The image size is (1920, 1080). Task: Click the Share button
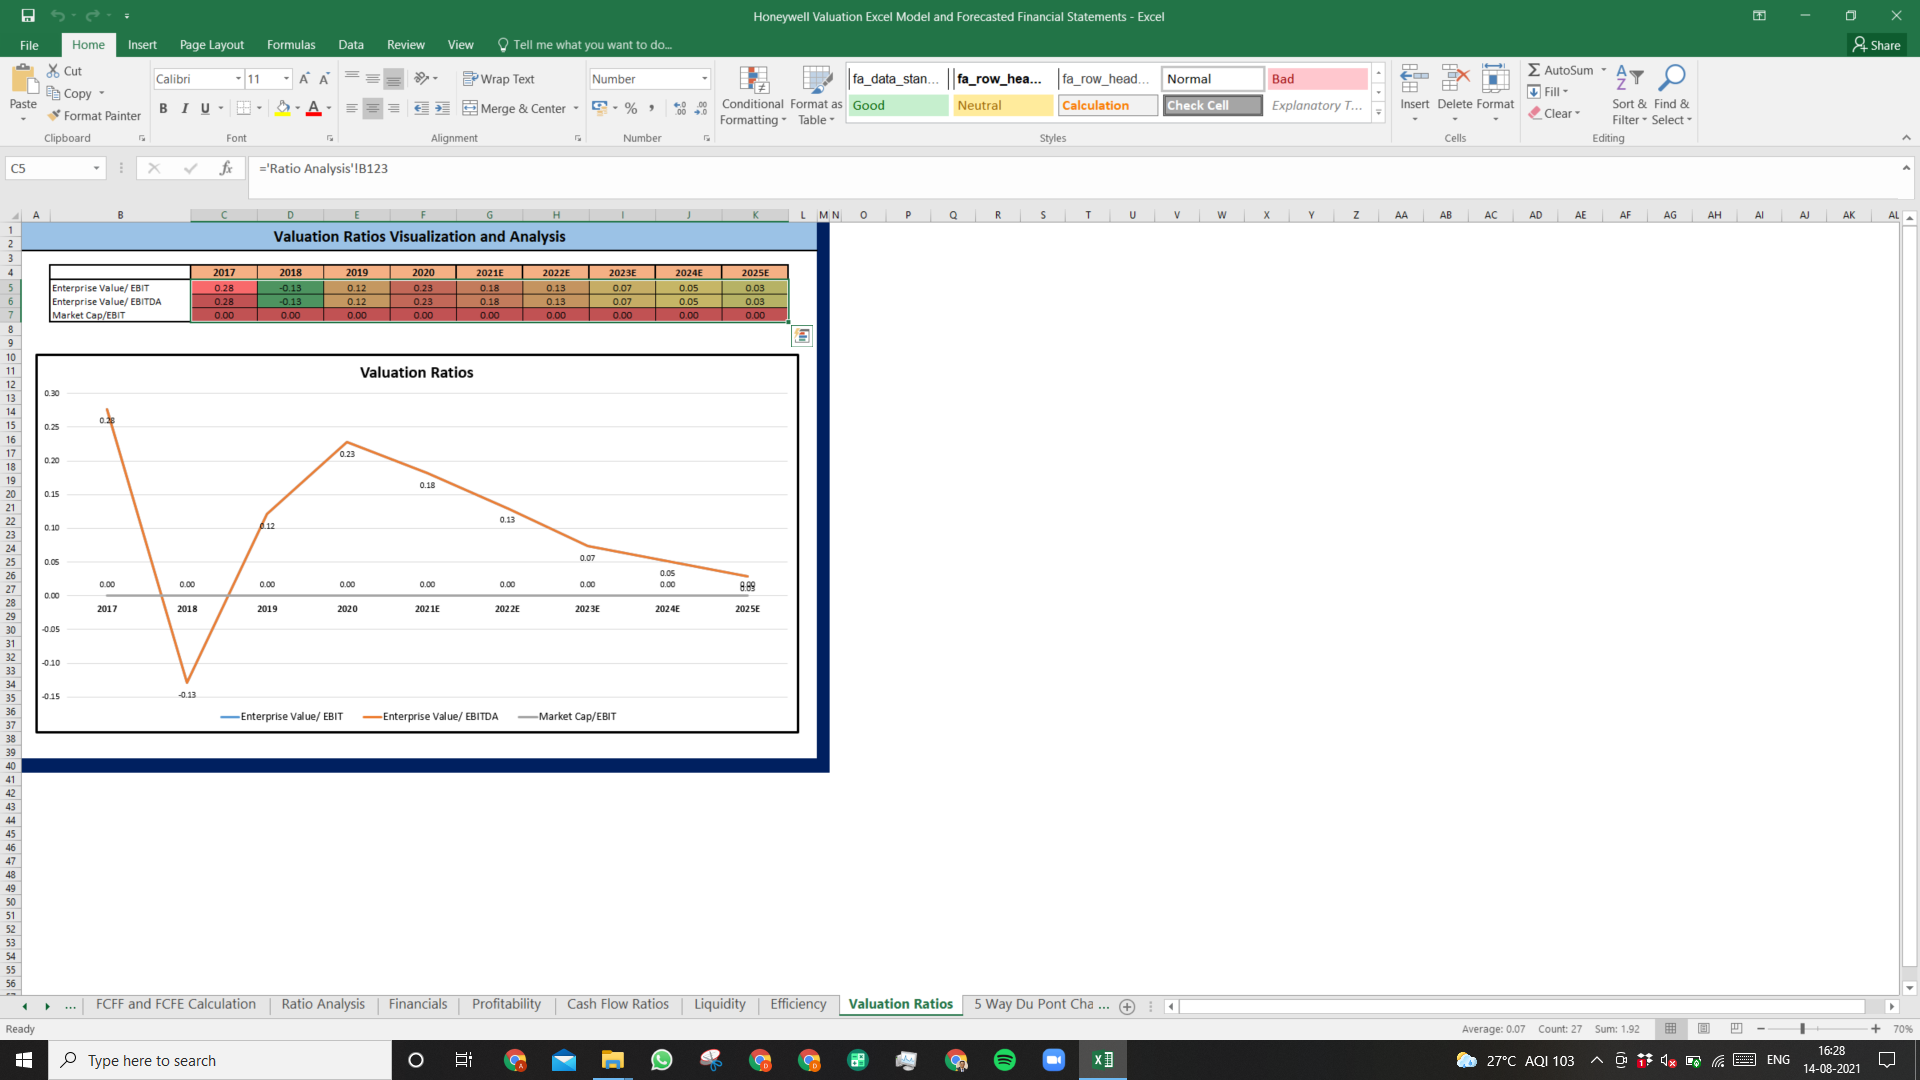point(1877,45)
